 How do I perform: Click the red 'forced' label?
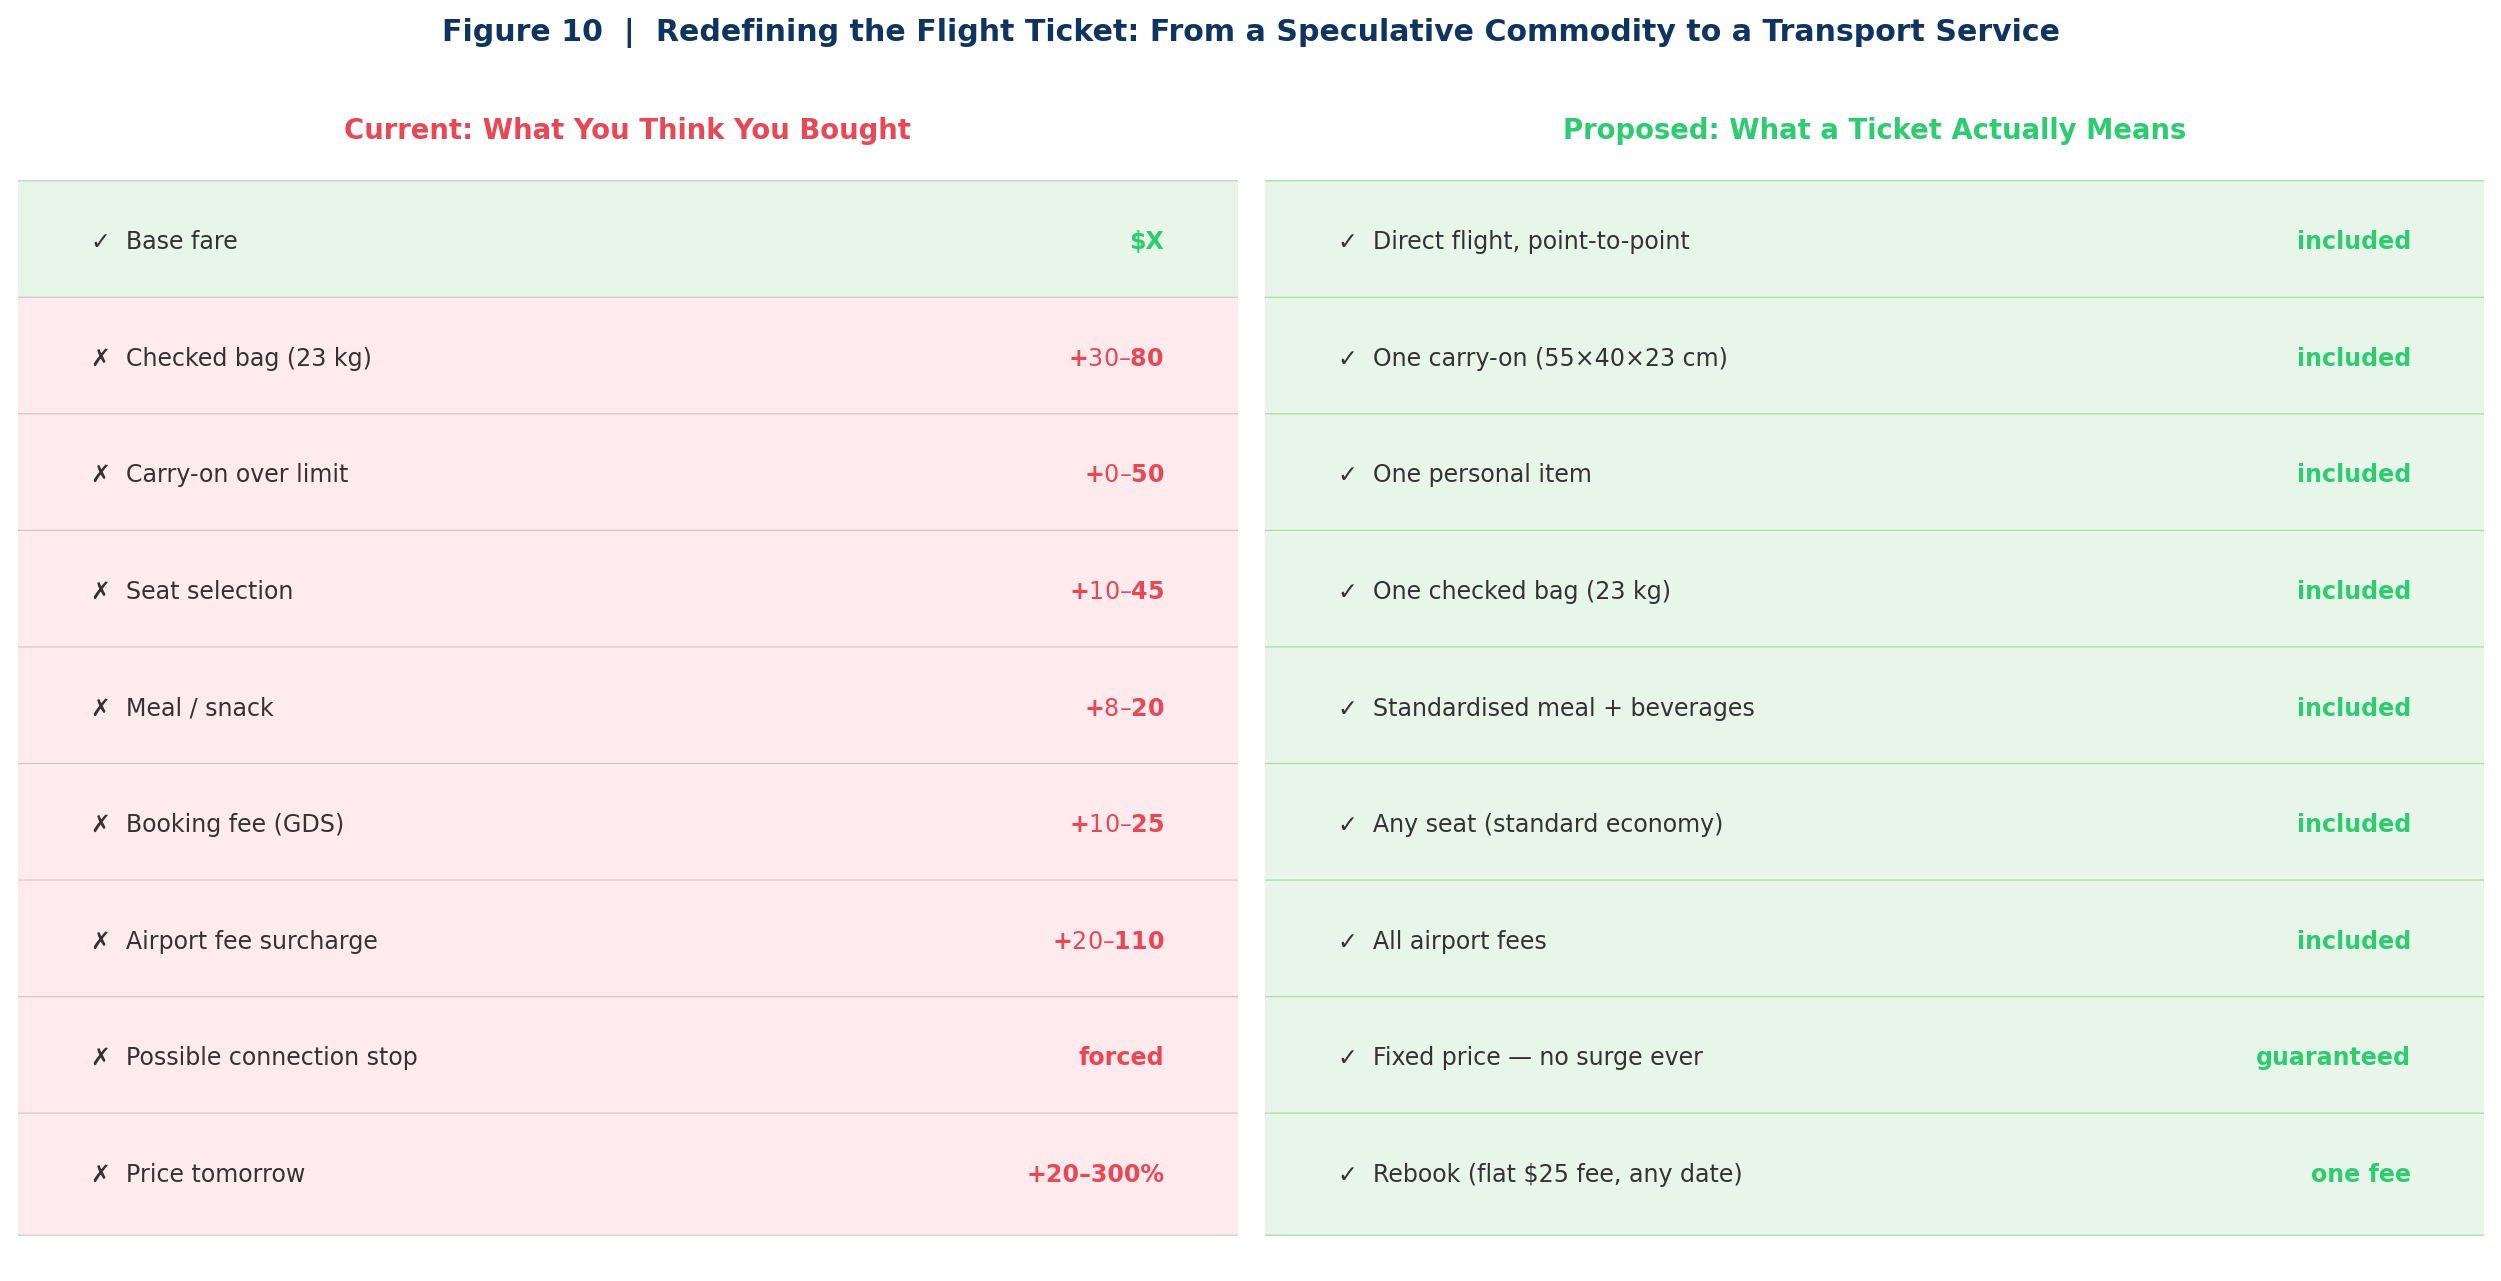point(1120,1058)
